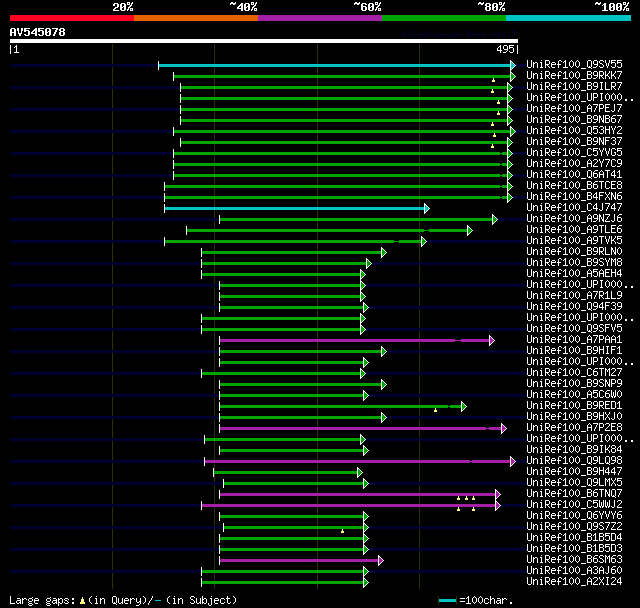
Task: Select UniRef100_A2XI24 label
Action: click(574, 582)
